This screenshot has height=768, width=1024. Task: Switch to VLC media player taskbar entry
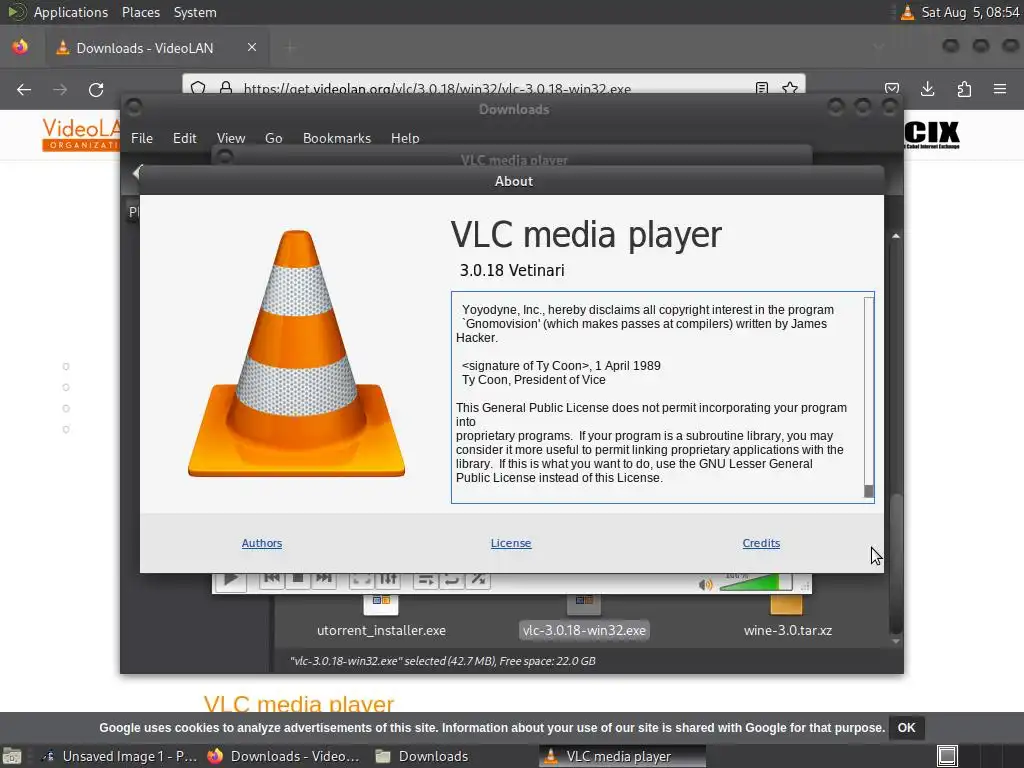click(x=622, y=756)
